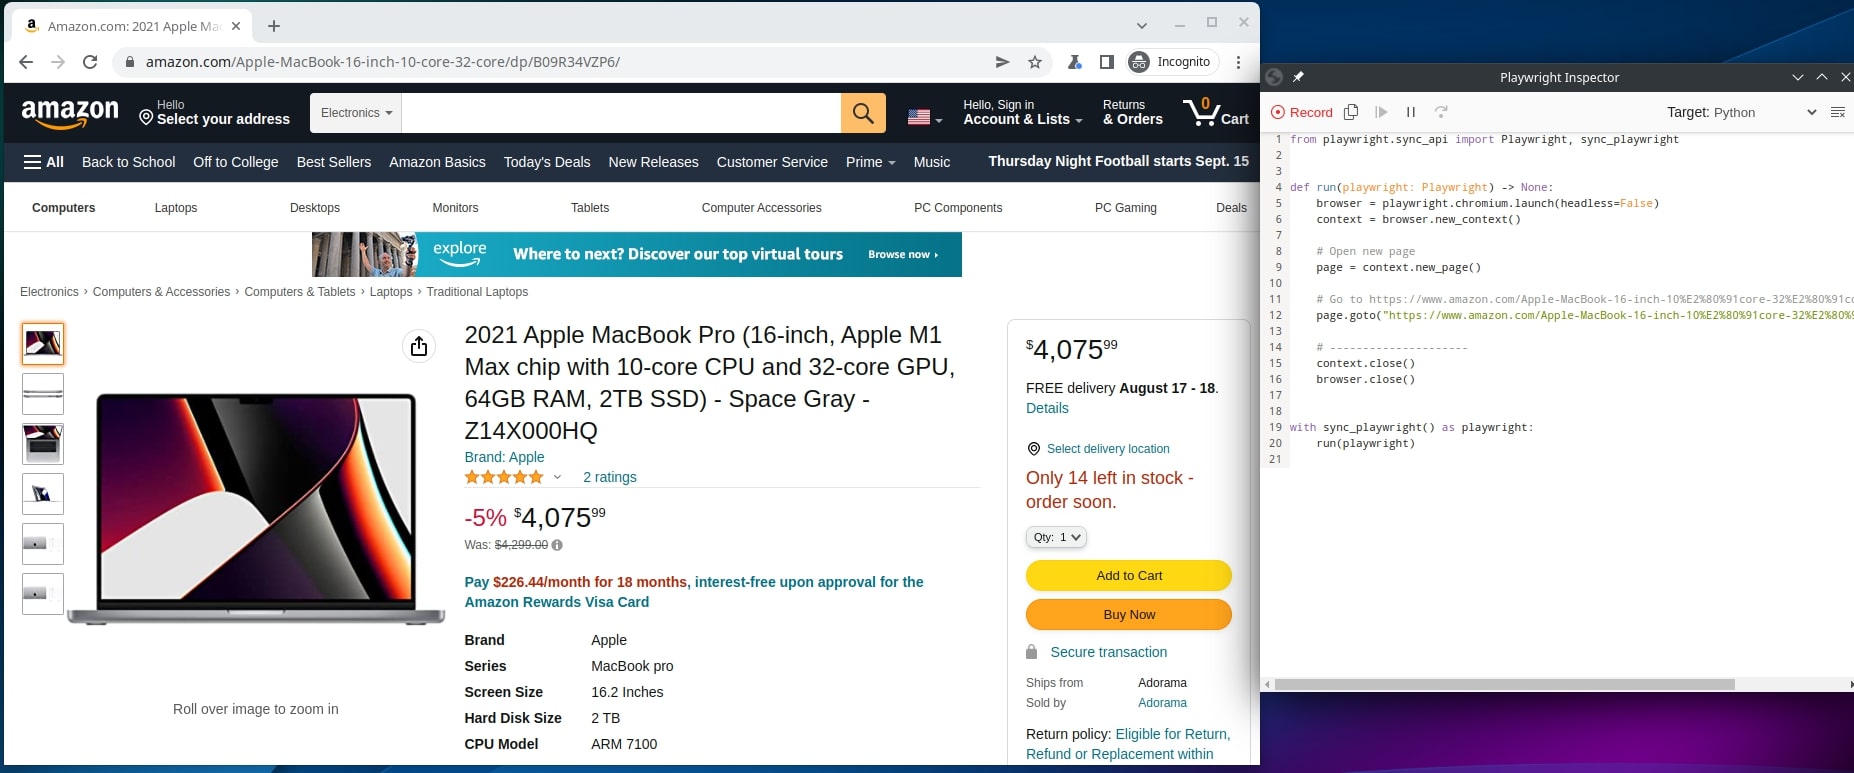Click the site lock icon in address bar
This screenshot has width=1854, height=773.
pyautogui.click(x=129, y=62)
